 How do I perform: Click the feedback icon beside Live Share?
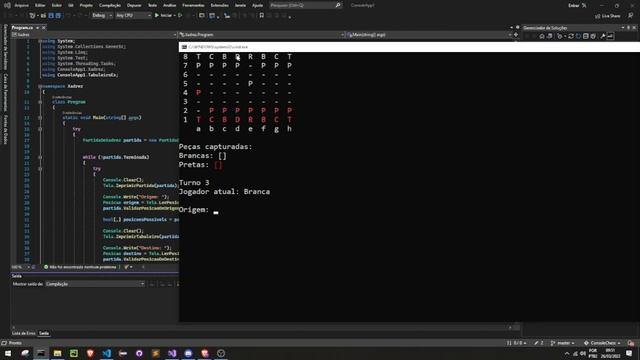(x=631, y=16)
